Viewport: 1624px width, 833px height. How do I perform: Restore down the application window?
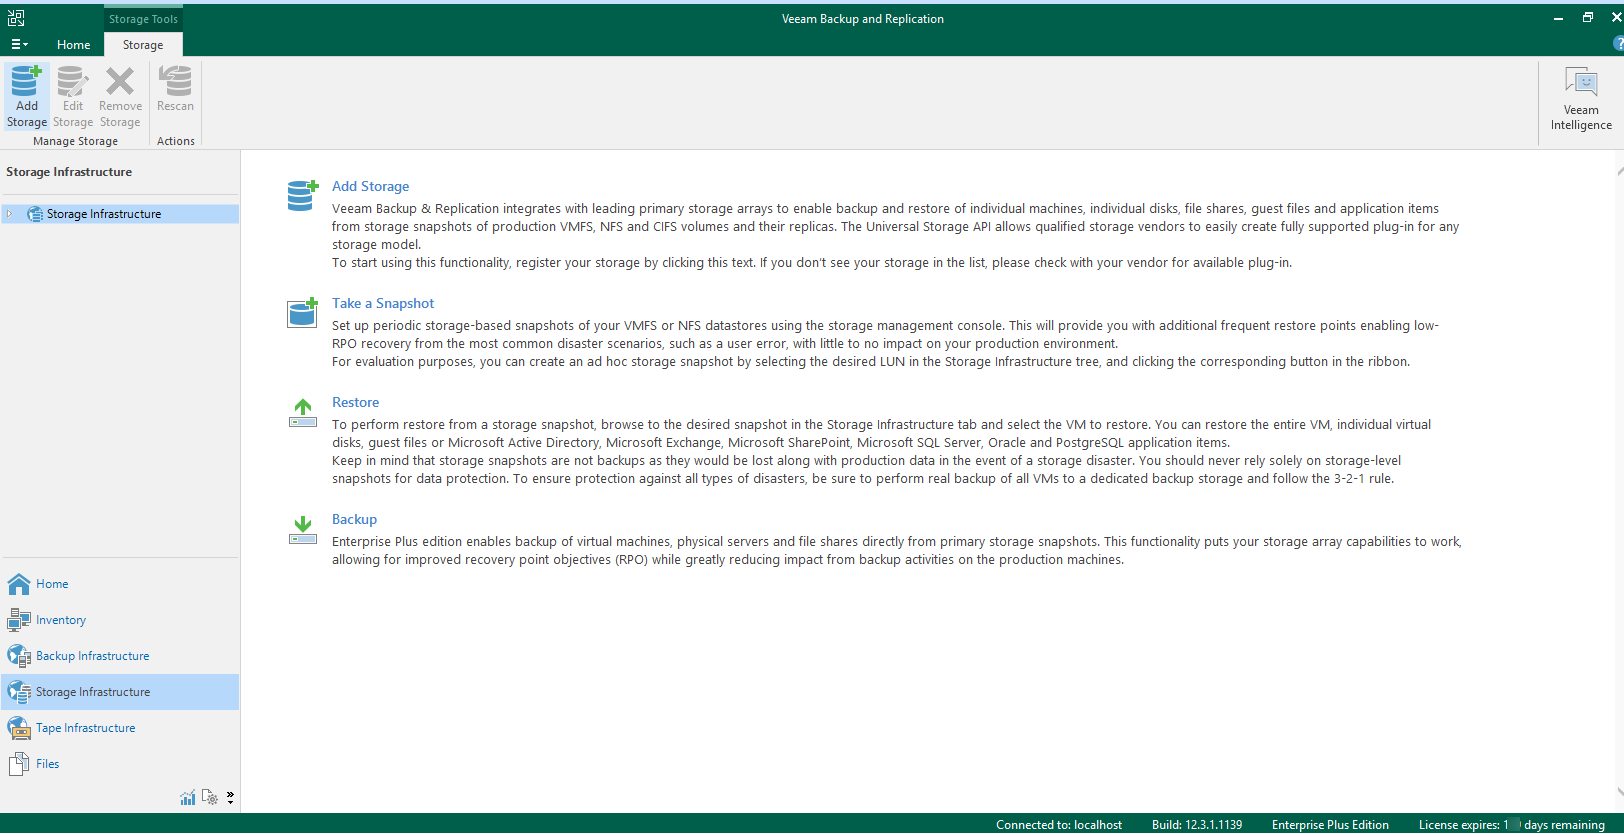tap(1588, 18)
